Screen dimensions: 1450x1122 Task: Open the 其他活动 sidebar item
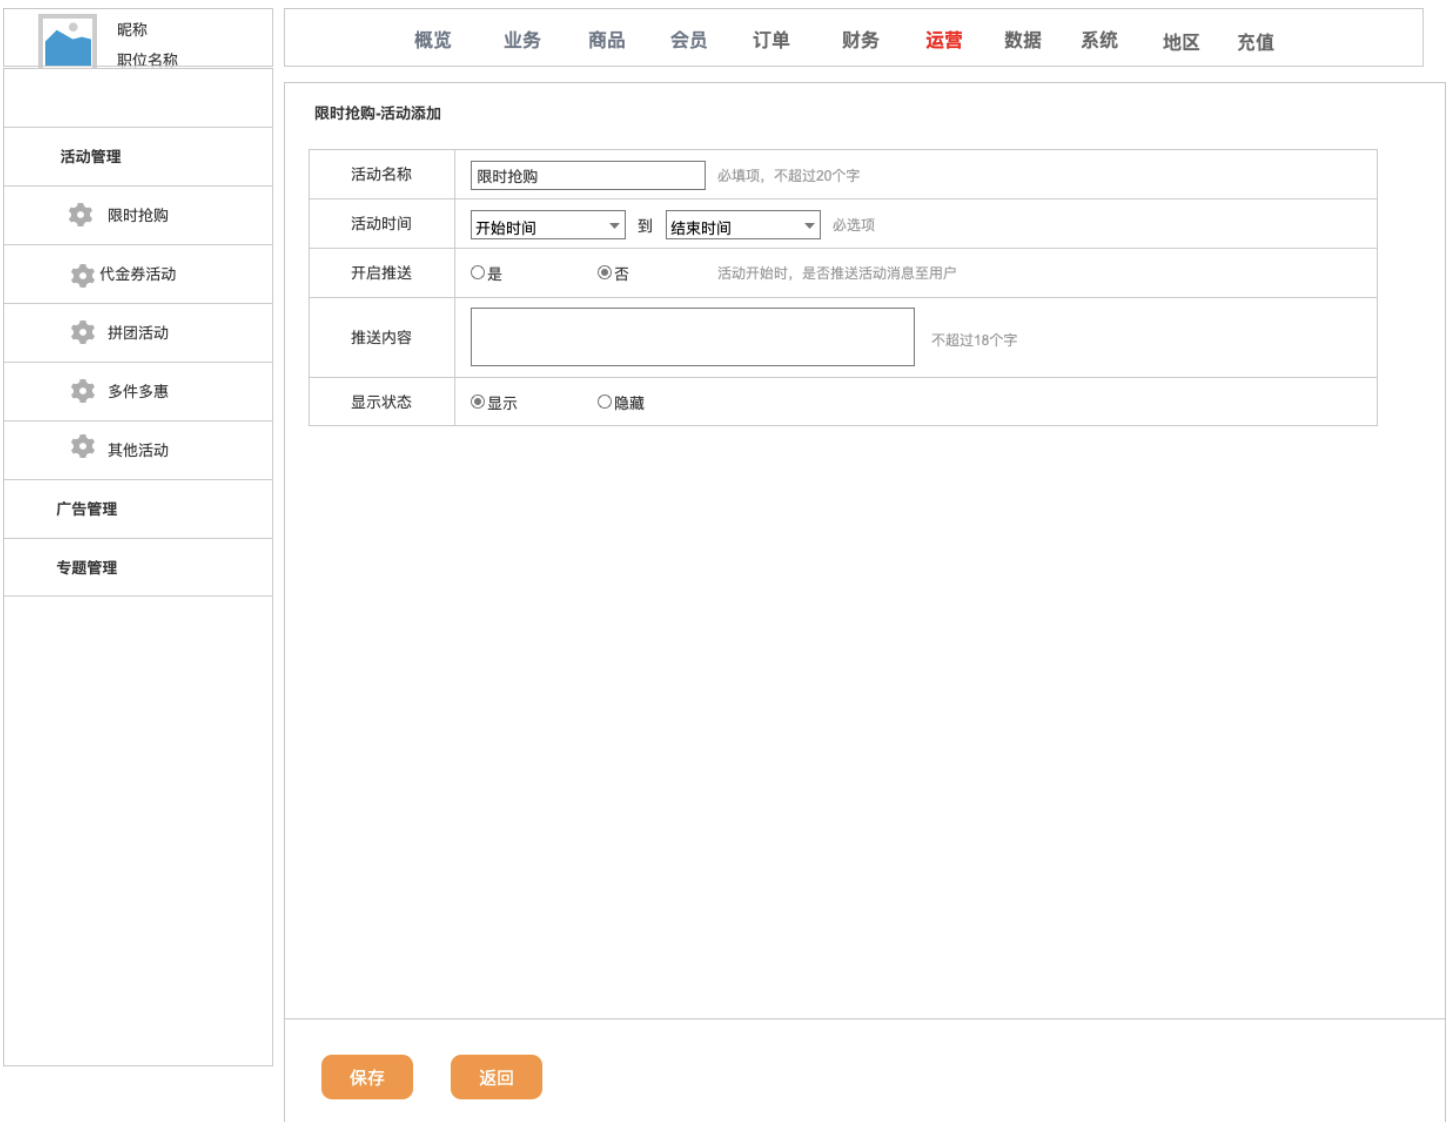(138, 450)
